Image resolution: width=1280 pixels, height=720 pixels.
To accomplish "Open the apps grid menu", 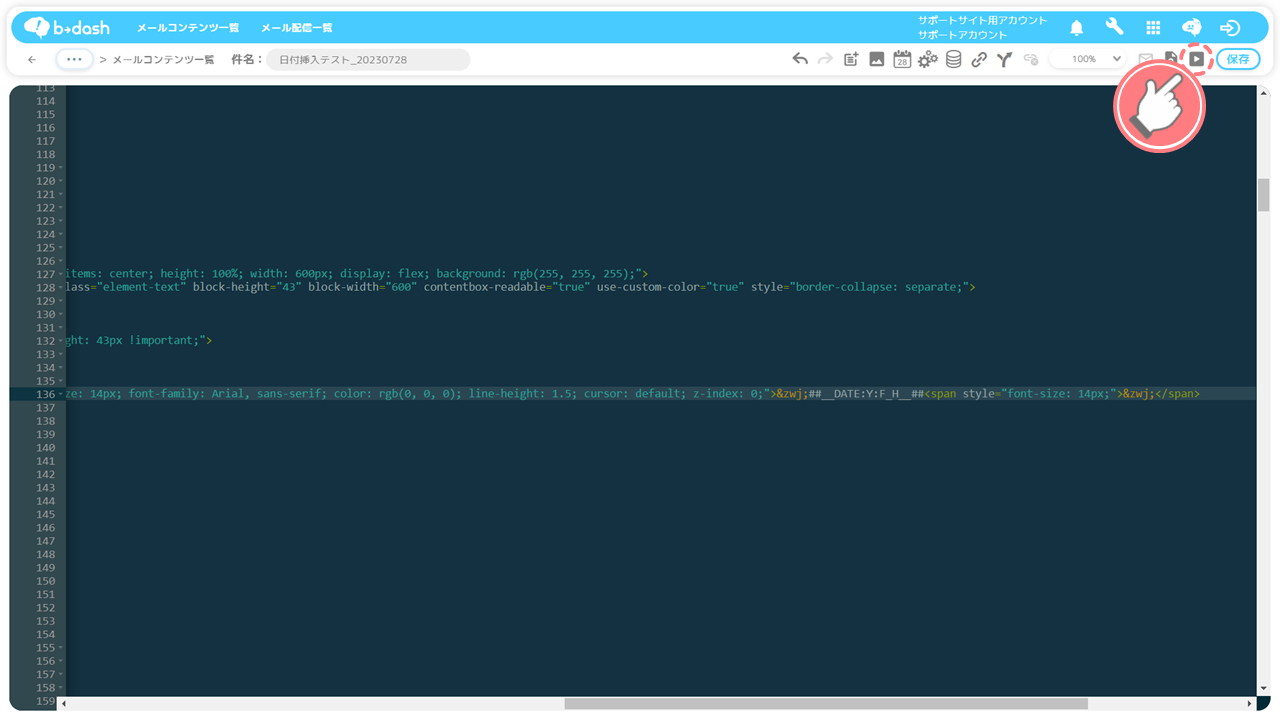I will coord(1153,28).
